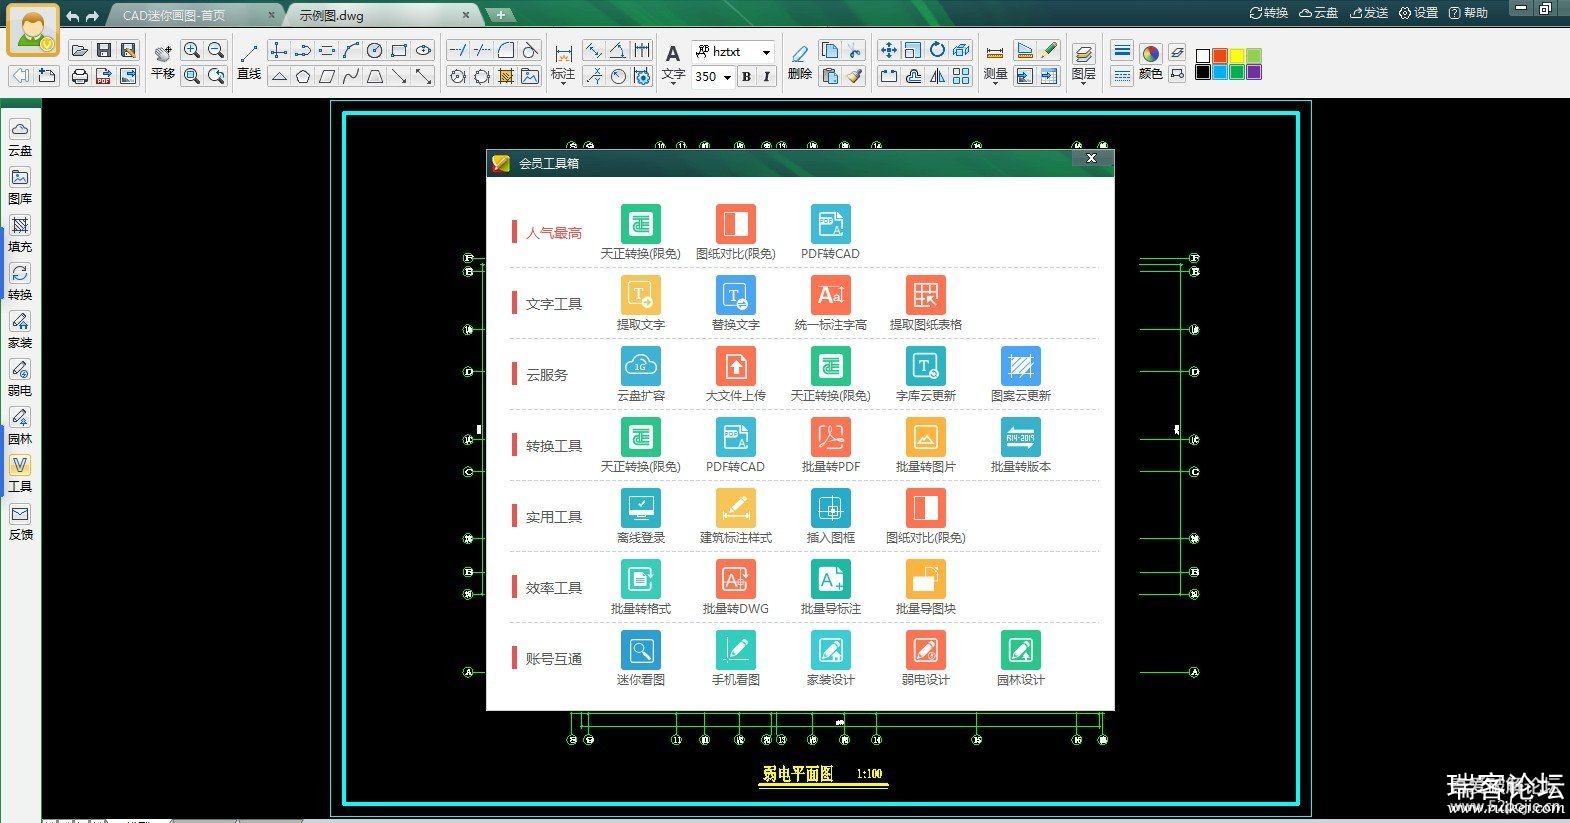Open 建筑标注样式 tool
Image resolution: width=1570 pixels, height=823 pixels.
(735, 517)
